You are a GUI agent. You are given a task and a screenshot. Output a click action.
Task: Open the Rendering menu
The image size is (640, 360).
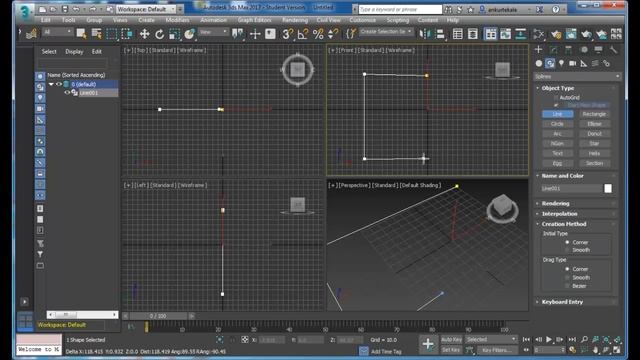[x=295, y=20]
